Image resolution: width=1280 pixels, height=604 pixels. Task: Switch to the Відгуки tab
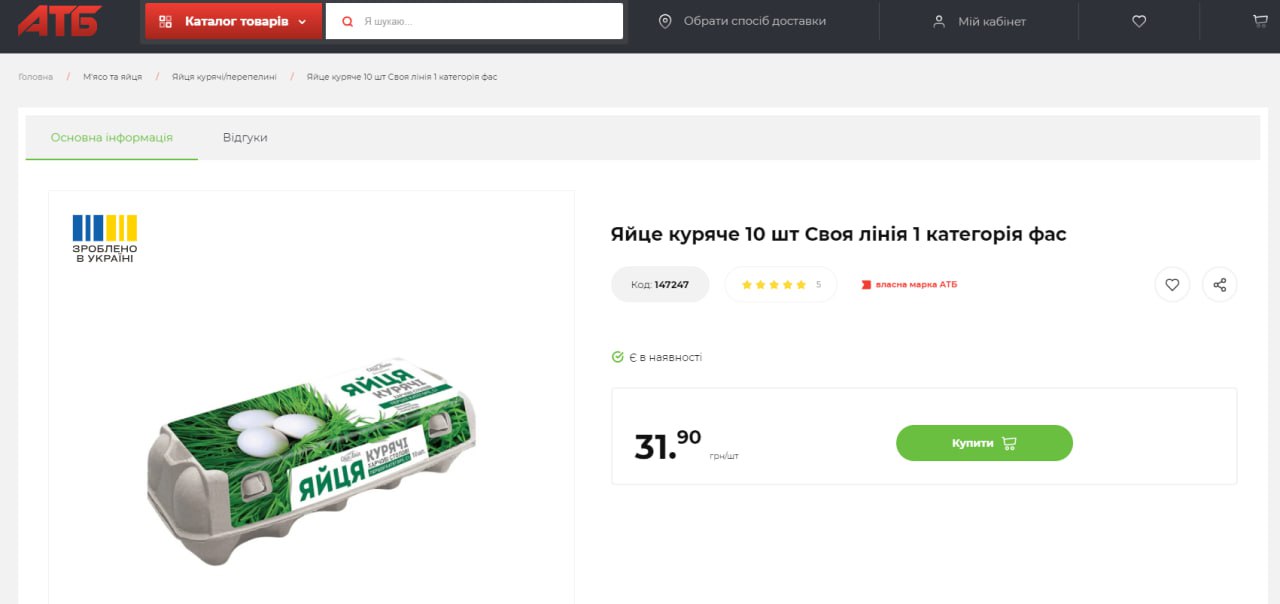[x=245, y=138]
